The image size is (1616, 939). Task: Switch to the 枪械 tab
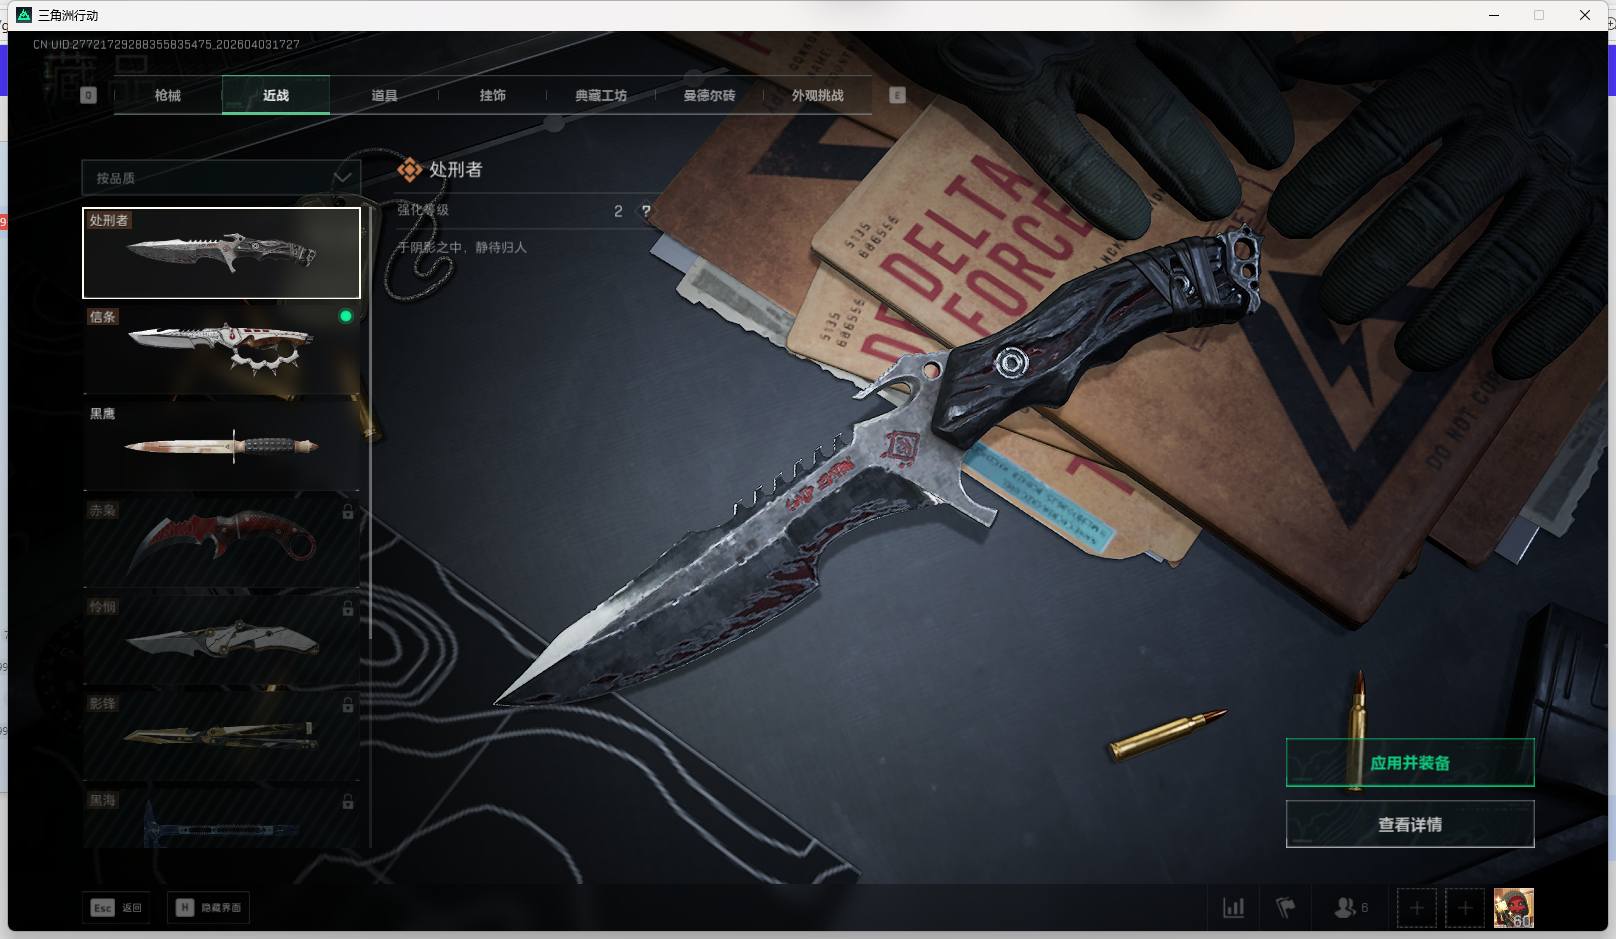click(168, 95)
